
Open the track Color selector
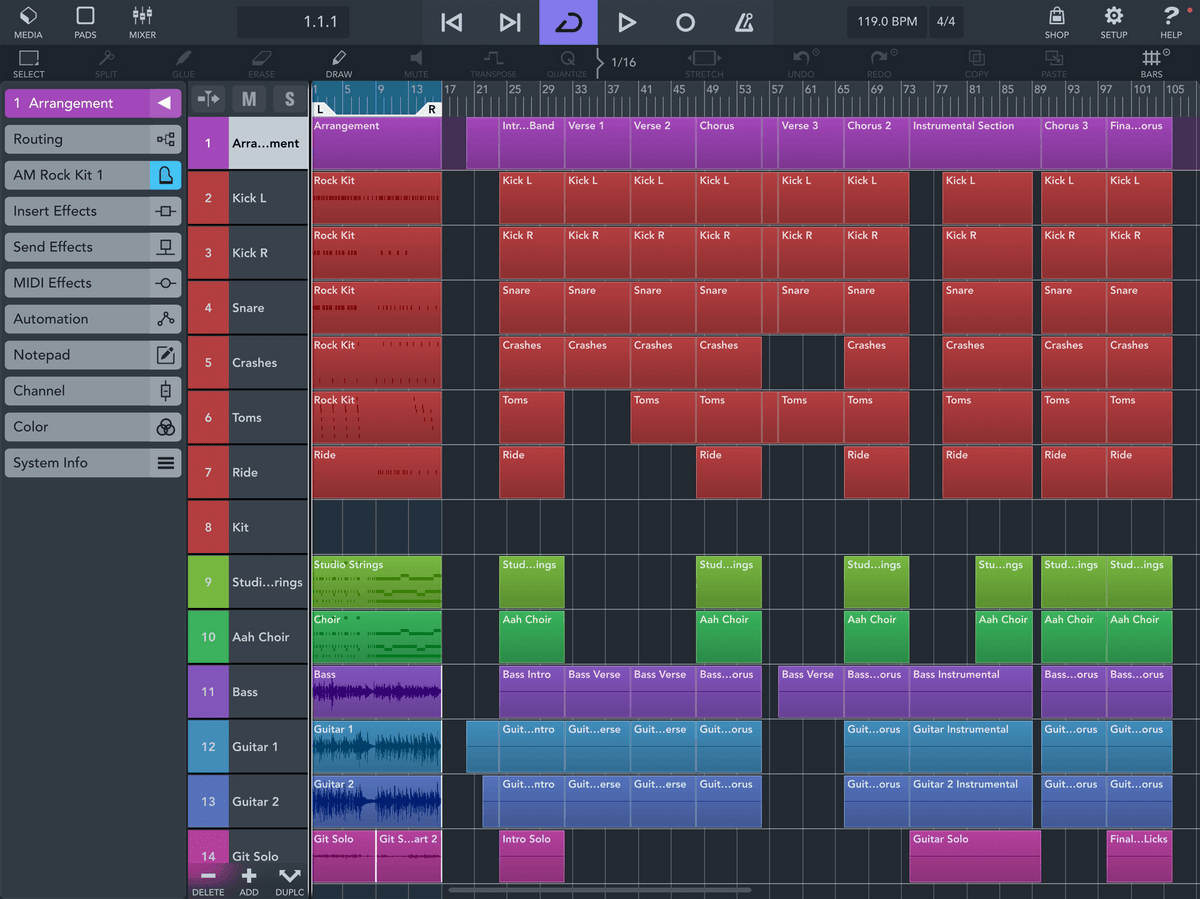pyautogui.click(x=92, y=427)
